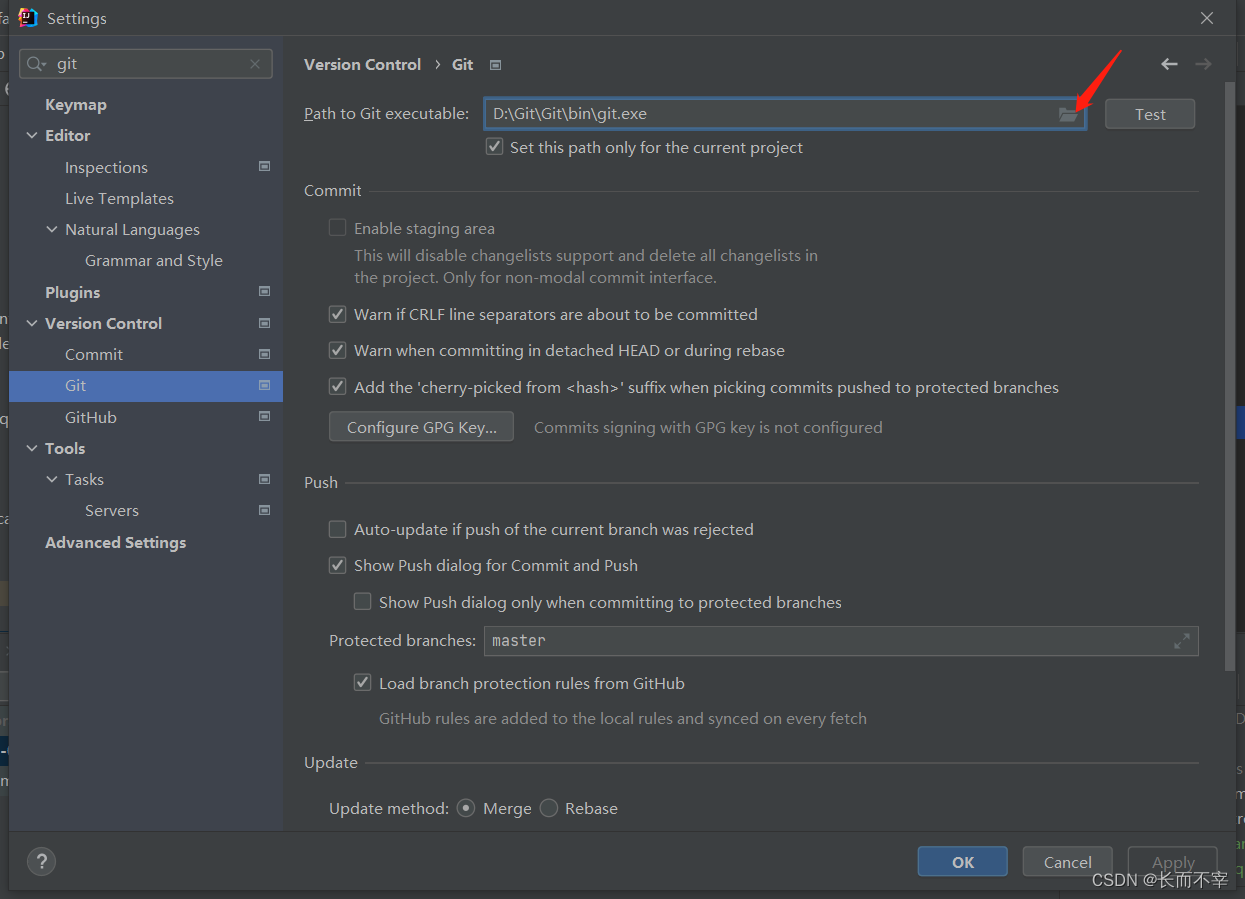This screenshot has width=1245, height=899.
Task: Toggle Load branch protection rules from GitHub
Action: point(363,683)
